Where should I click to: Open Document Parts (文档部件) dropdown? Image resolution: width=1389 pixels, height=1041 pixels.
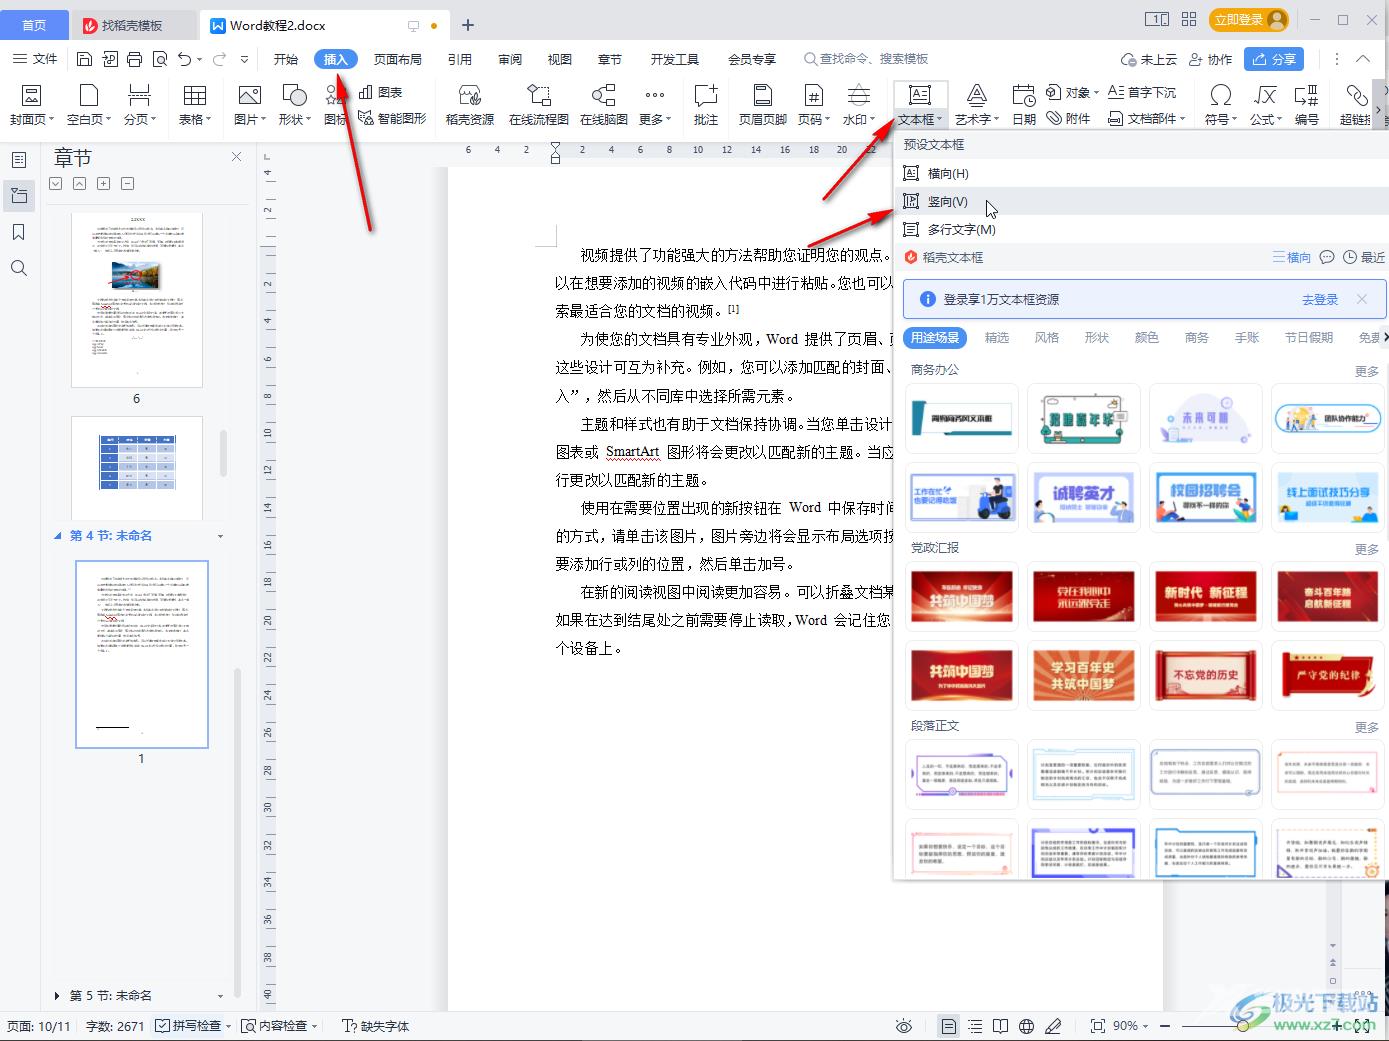[x=1147, y=118]
